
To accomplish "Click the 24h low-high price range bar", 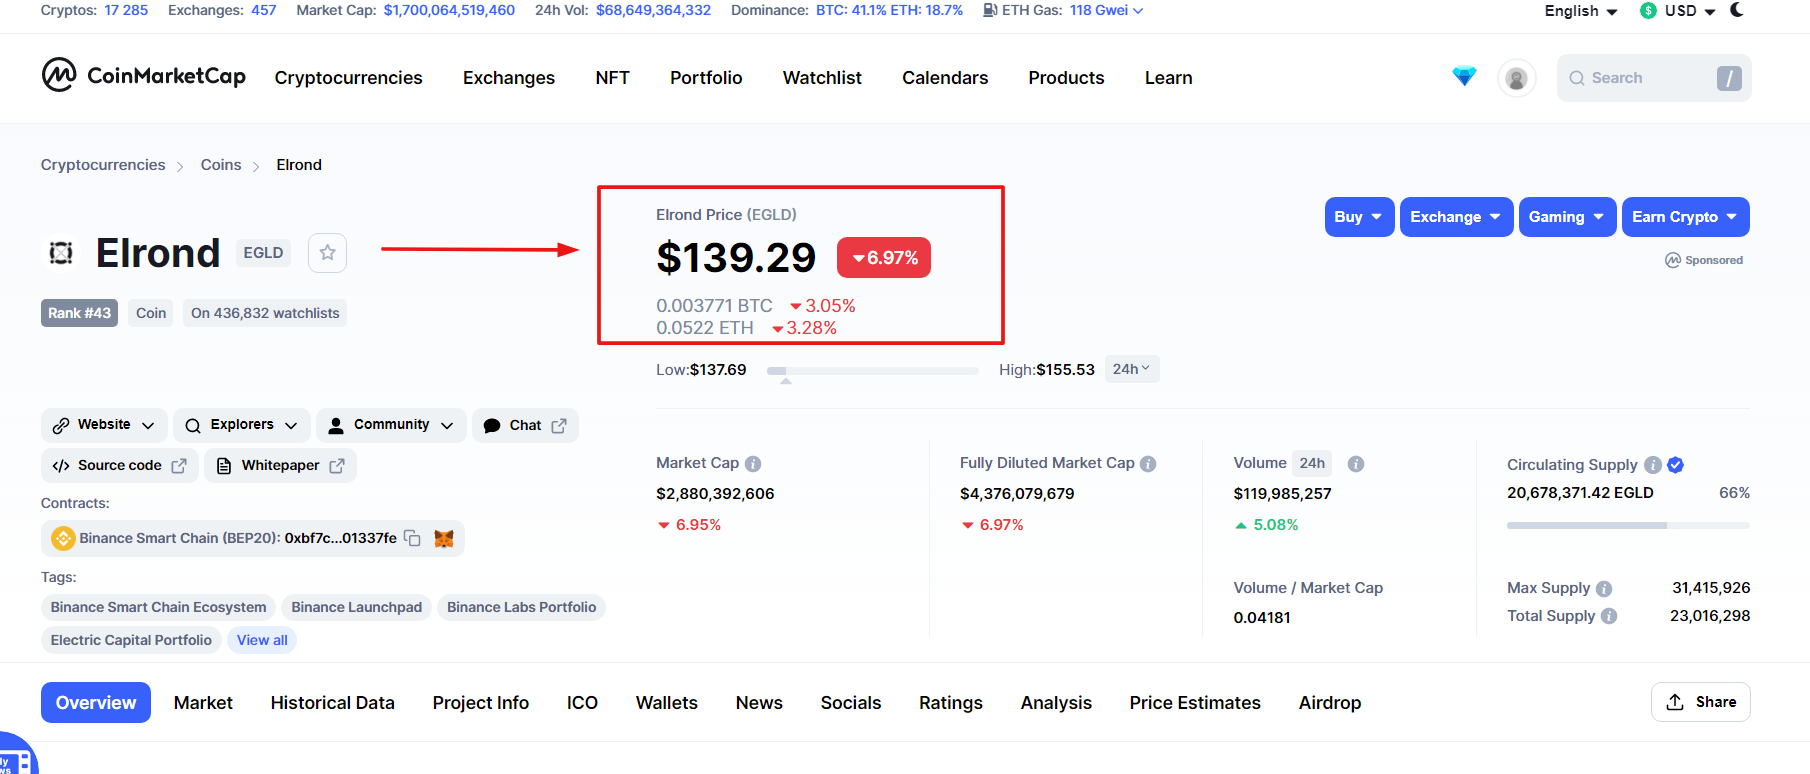I will pyautogui.click(x=872, y=371).
